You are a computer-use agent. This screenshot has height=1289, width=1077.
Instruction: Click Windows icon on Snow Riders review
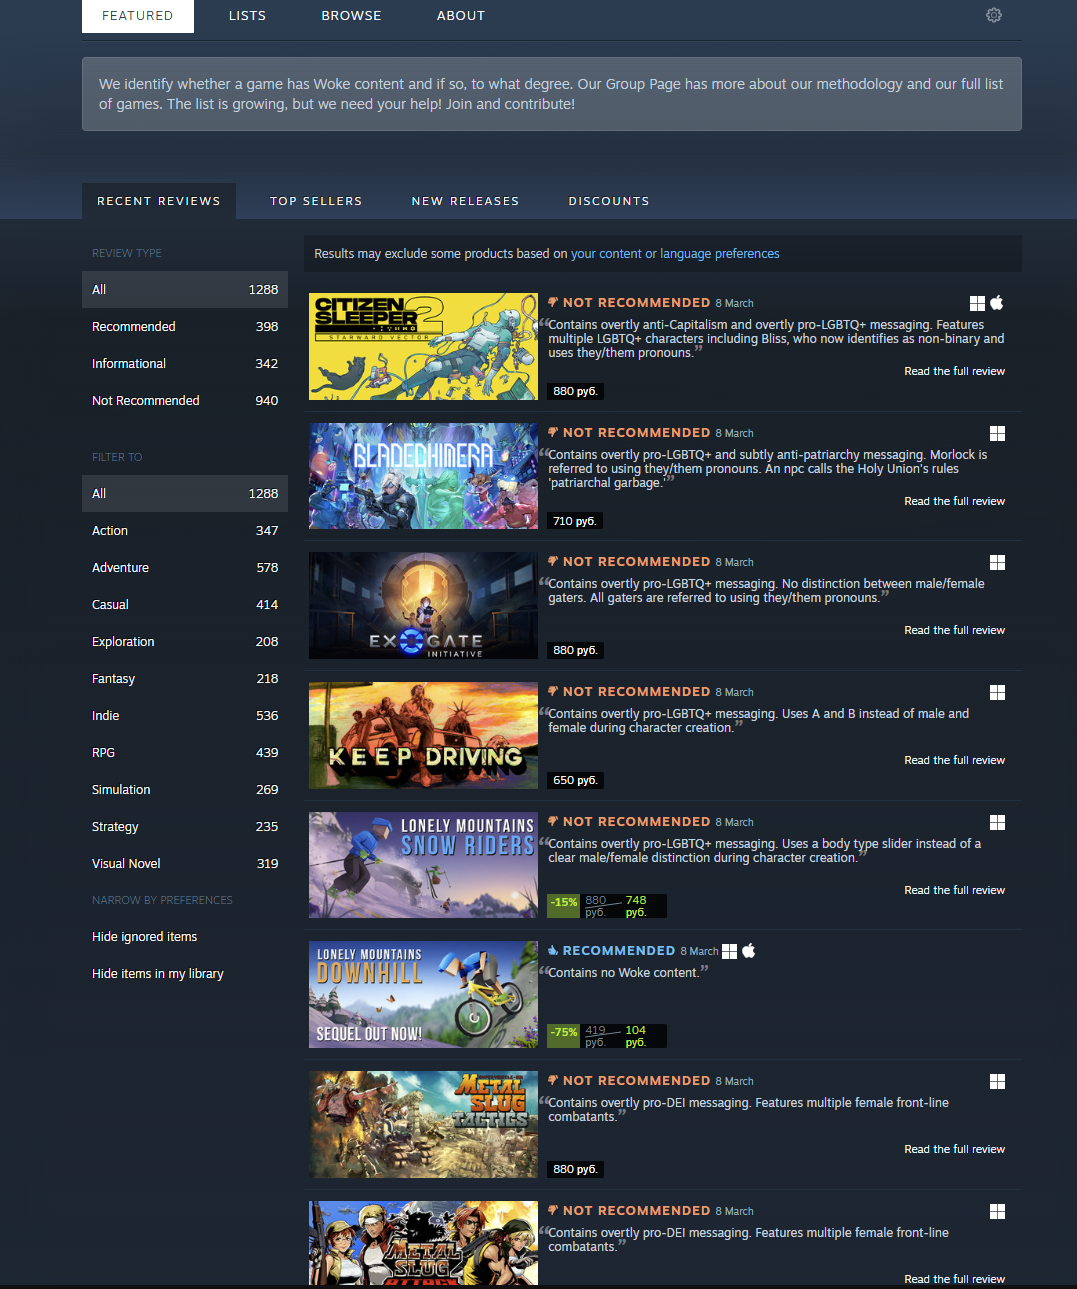(x=997, y=822)
